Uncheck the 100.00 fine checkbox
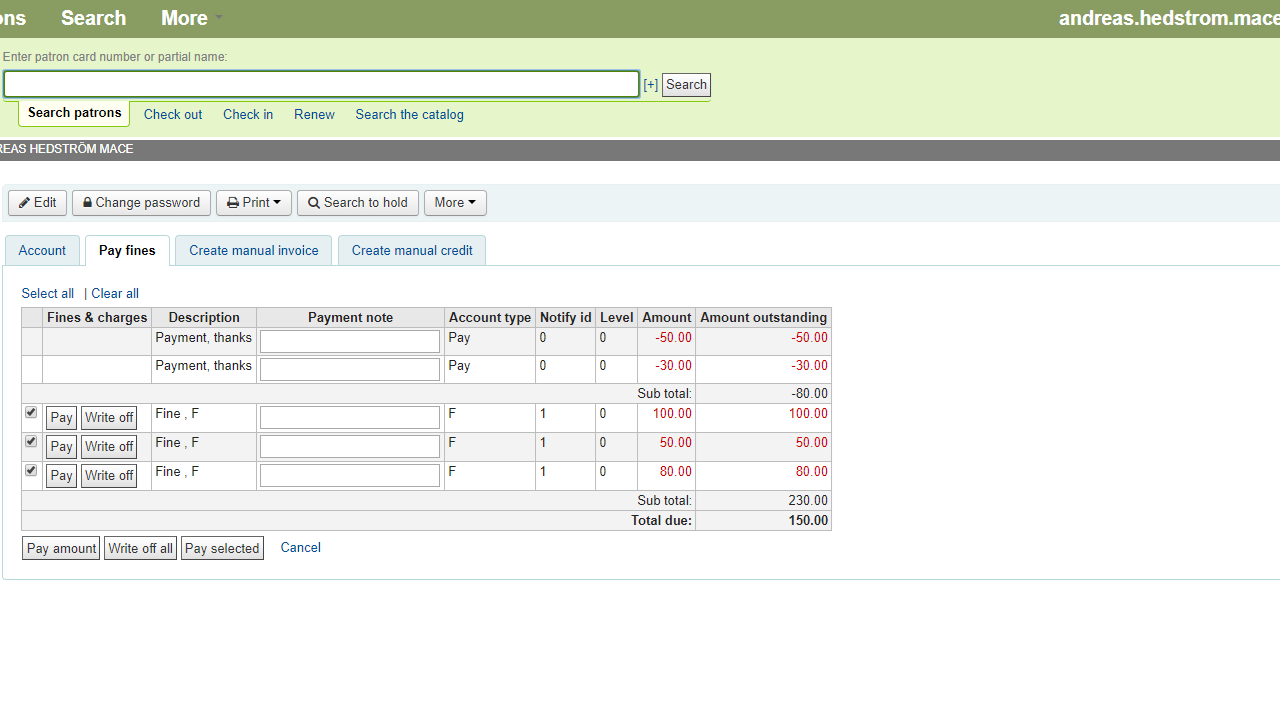Viewport: 1280px width, 720px height. [x=31, y=413]
